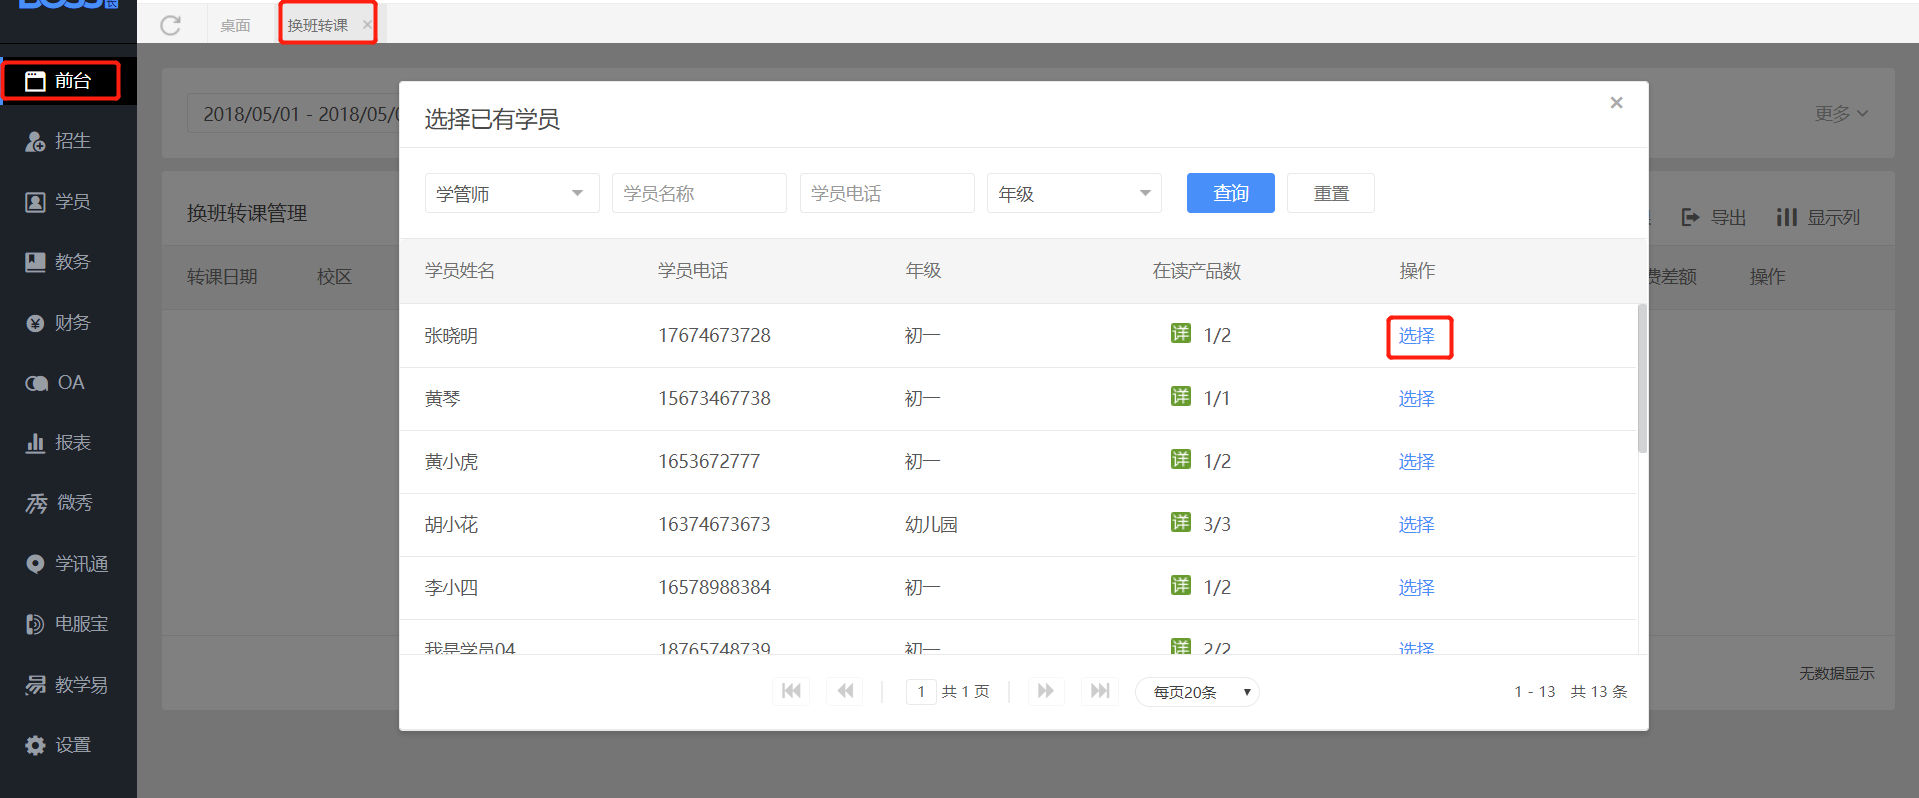The width and height of the screenshot is (1919, 798).
Task: Open product details icon for 黄琴
Action: coord(1181,396)
